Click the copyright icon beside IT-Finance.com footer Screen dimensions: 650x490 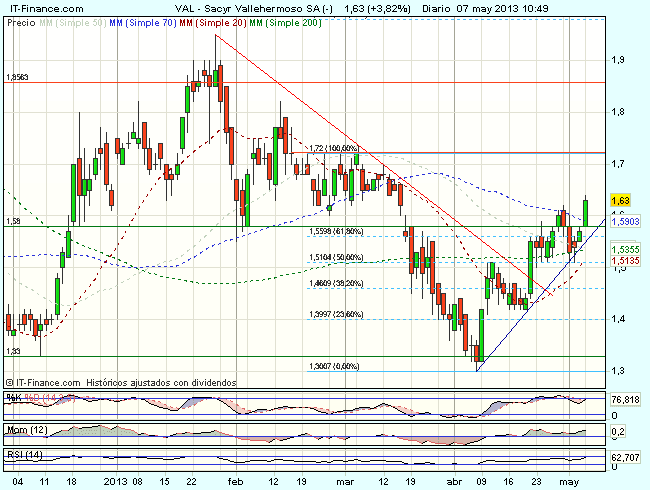pyautogui.click(x=9, y=382)
